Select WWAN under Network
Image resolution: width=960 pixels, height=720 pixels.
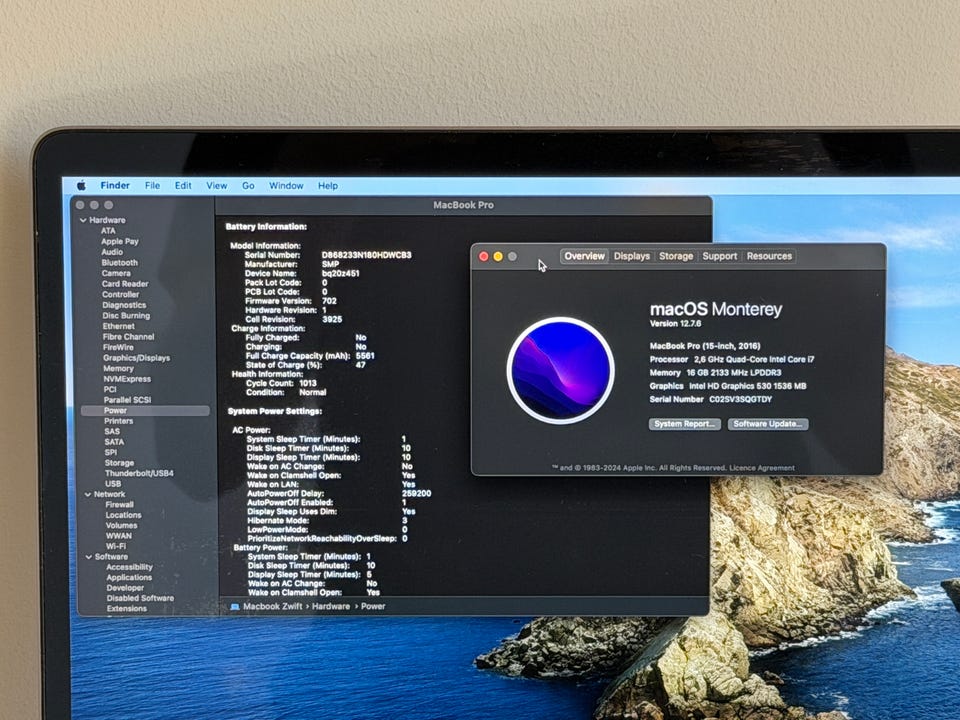tap(119, 536)
